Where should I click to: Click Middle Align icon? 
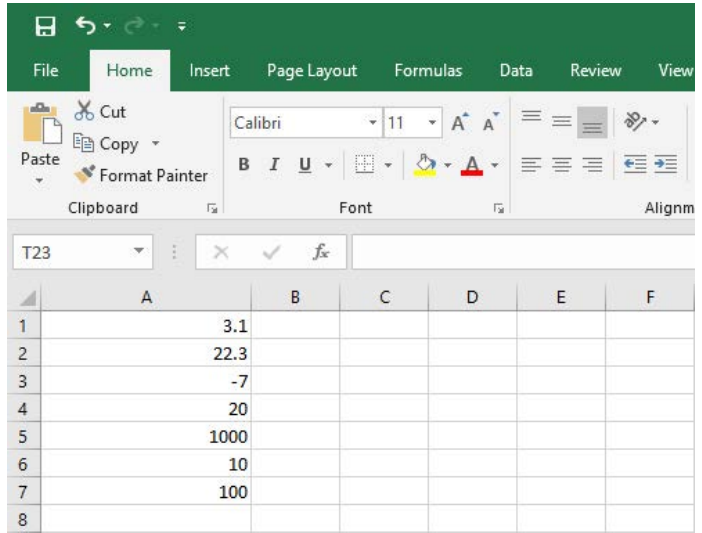561,122
